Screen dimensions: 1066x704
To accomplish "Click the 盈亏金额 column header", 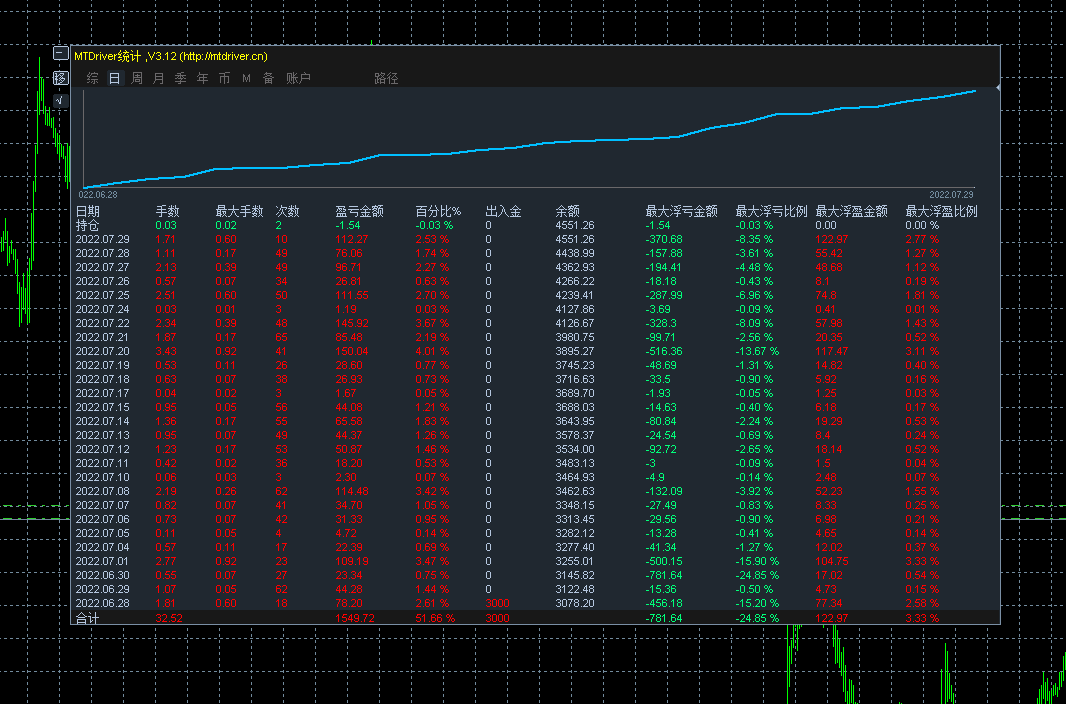I will tap(359, 211).
